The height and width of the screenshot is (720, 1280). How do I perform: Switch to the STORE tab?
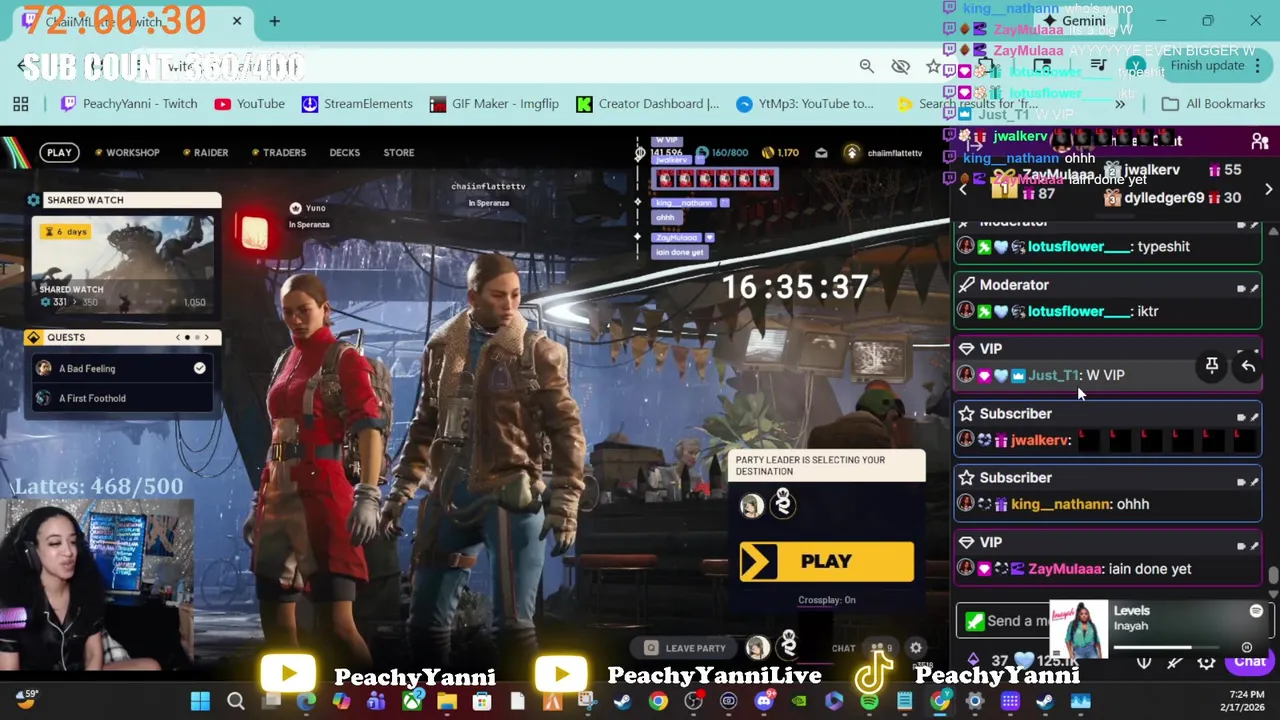point(398,152)
